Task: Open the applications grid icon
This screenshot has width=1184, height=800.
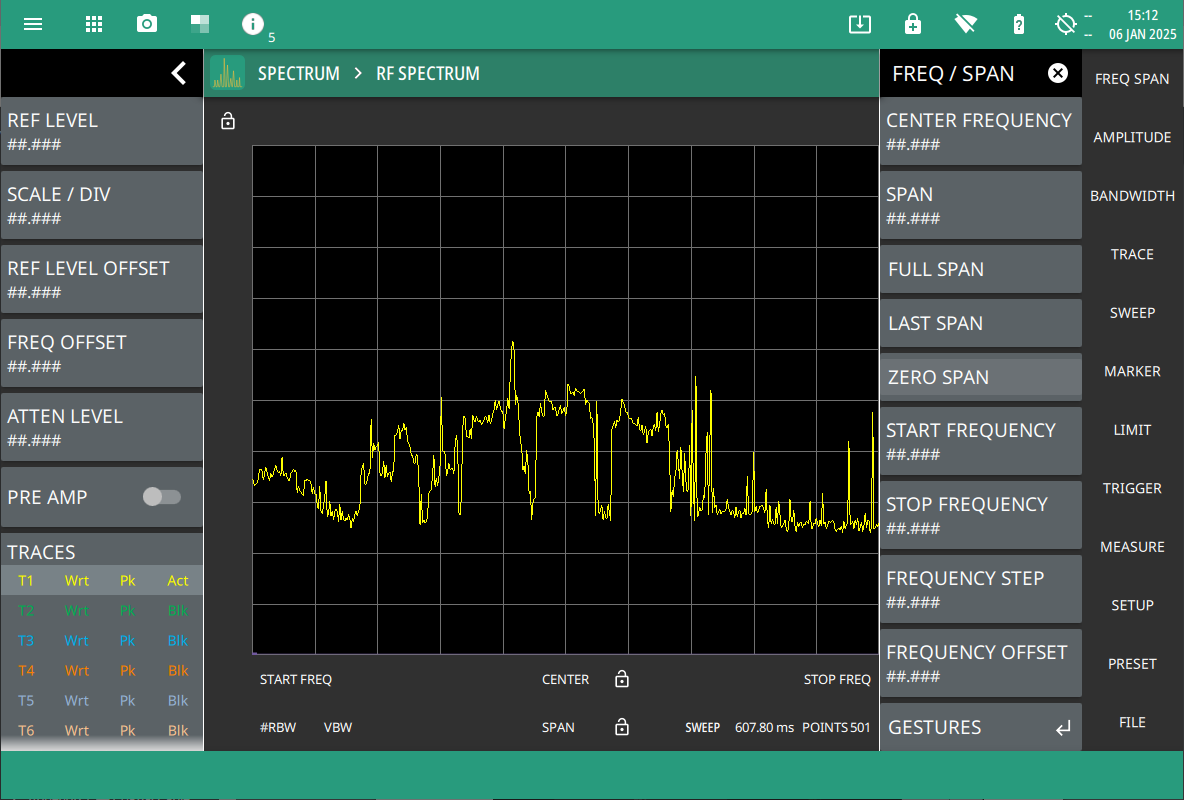Action: click(x=94, y=24)
